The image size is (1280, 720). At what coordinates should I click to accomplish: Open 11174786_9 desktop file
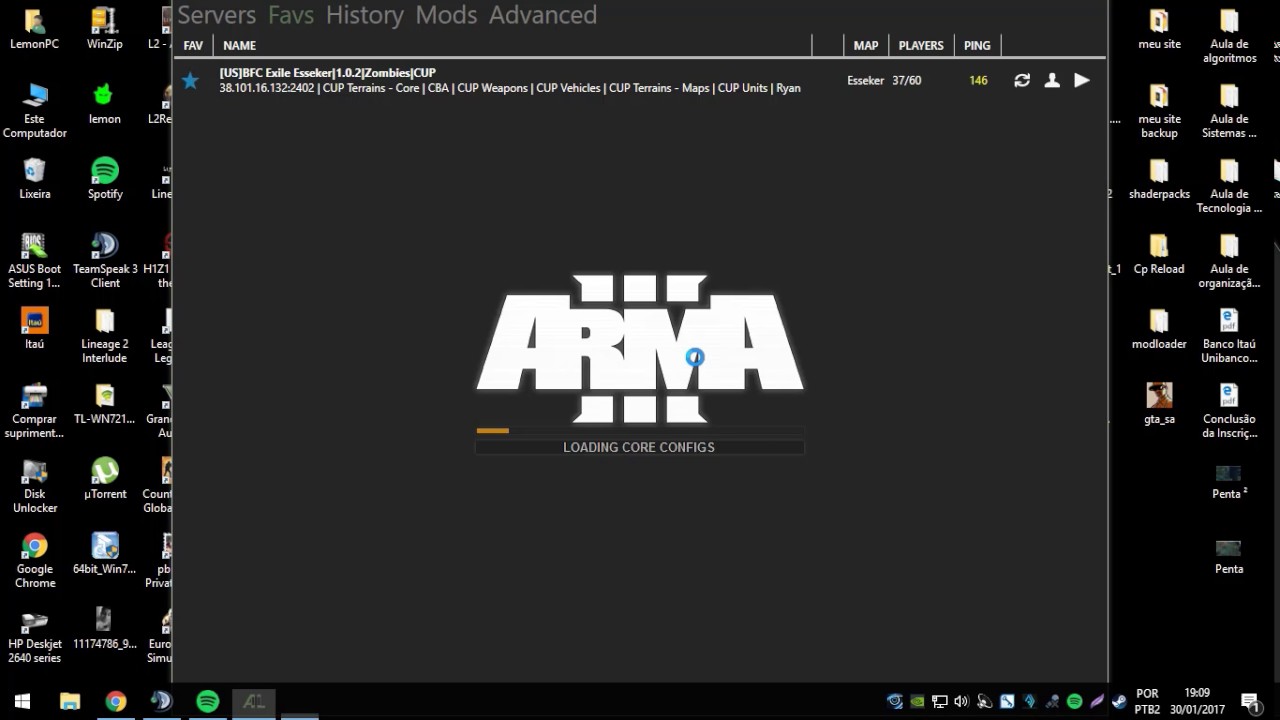(105, 629)
